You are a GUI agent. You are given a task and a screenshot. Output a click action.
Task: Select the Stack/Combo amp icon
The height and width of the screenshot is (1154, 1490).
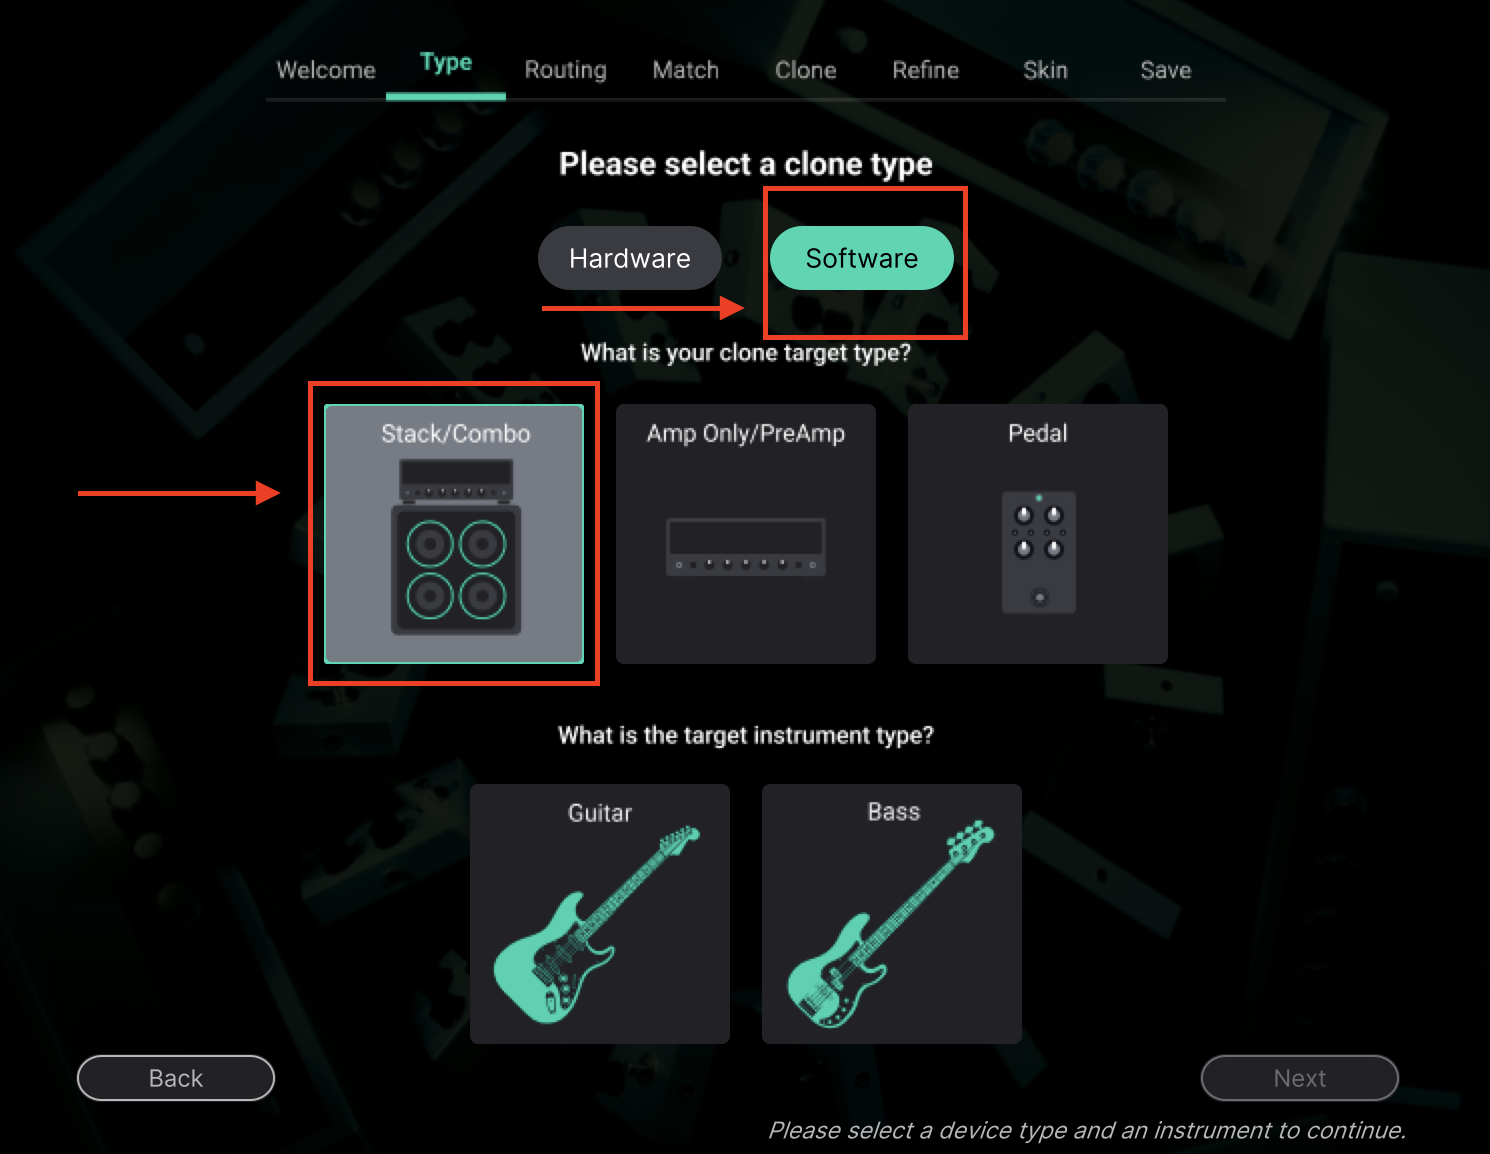pos(456,547)
